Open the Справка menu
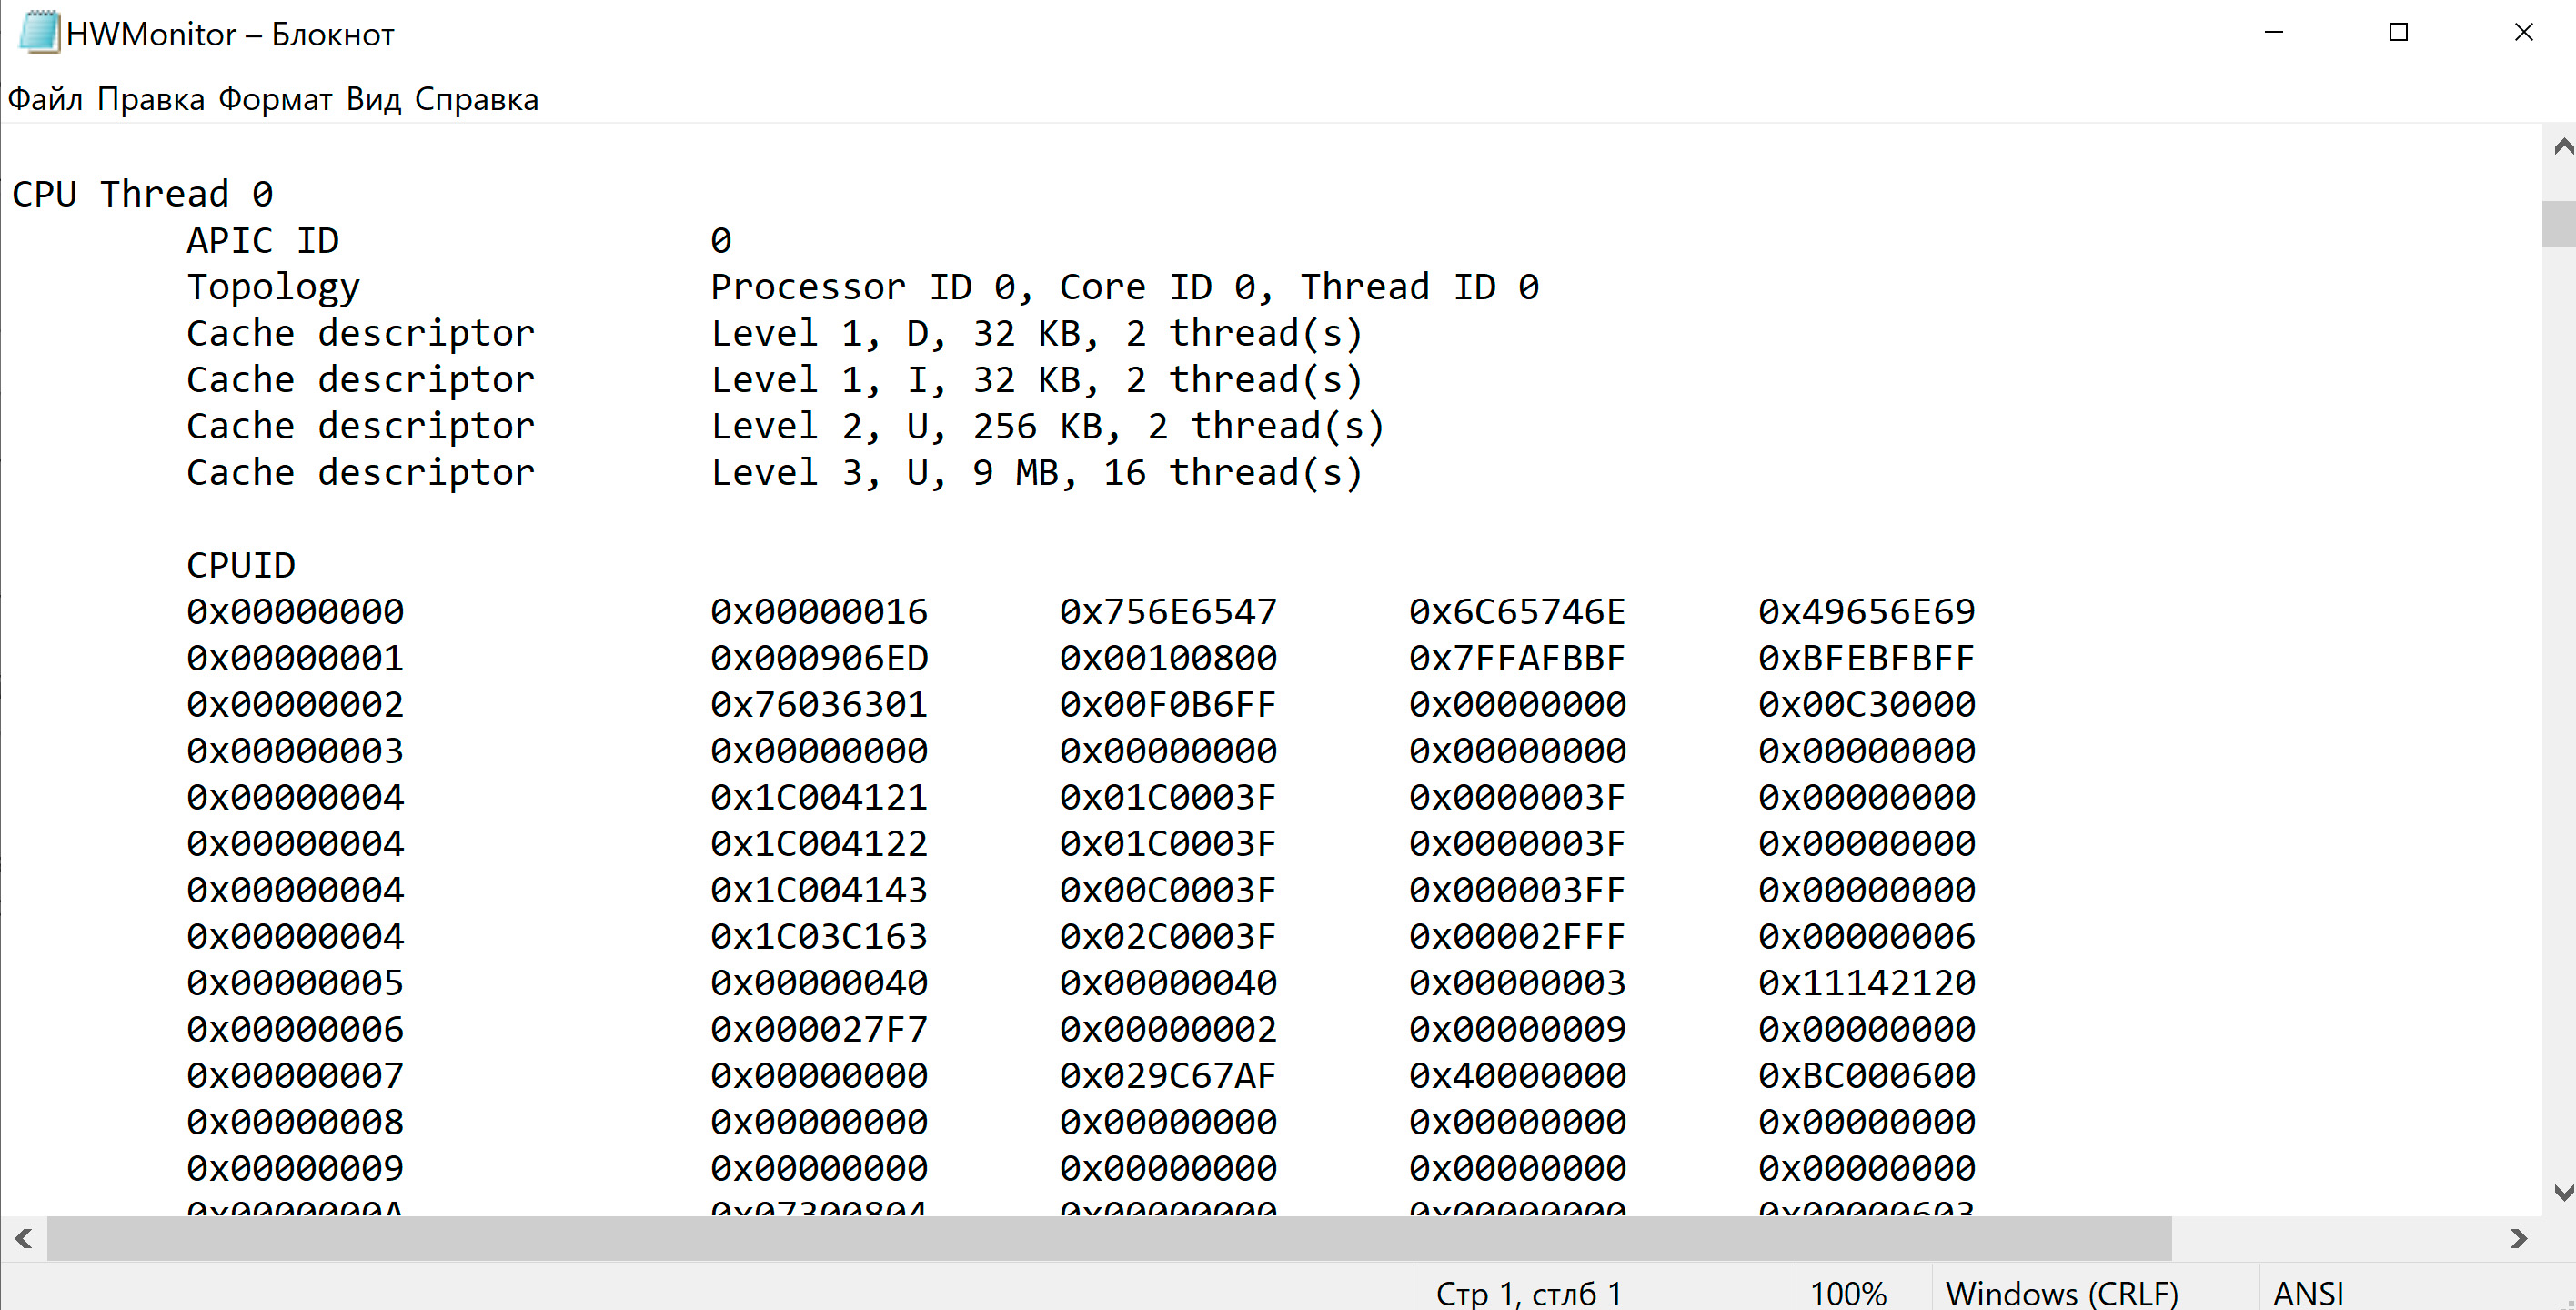Screen dimensions: 2576x1310 click(x=476, y=99)
